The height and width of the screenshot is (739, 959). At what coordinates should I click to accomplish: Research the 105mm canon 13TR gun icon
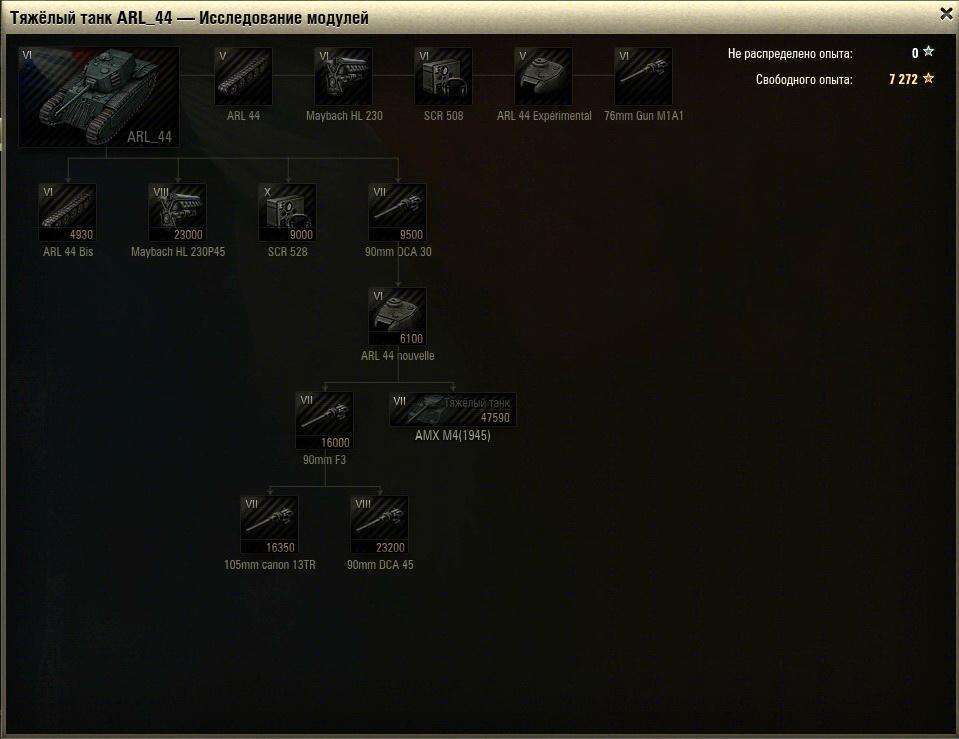[x=269, y=525]
